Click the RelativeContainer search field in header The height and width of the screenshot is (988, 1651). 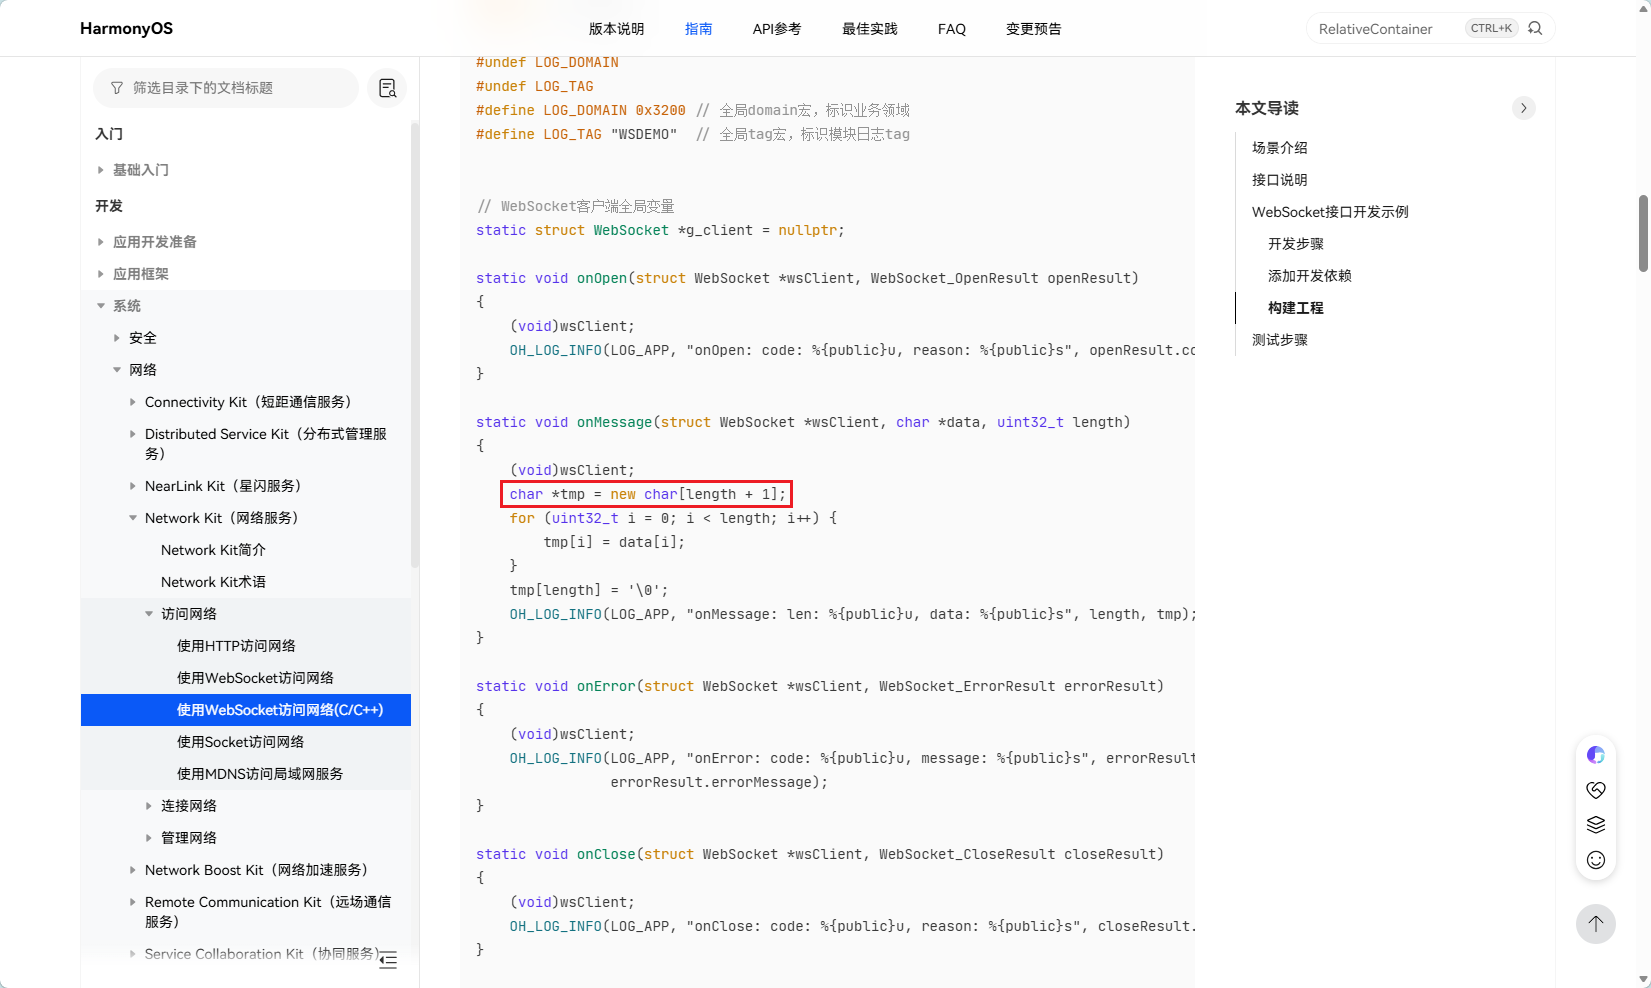1385,29
